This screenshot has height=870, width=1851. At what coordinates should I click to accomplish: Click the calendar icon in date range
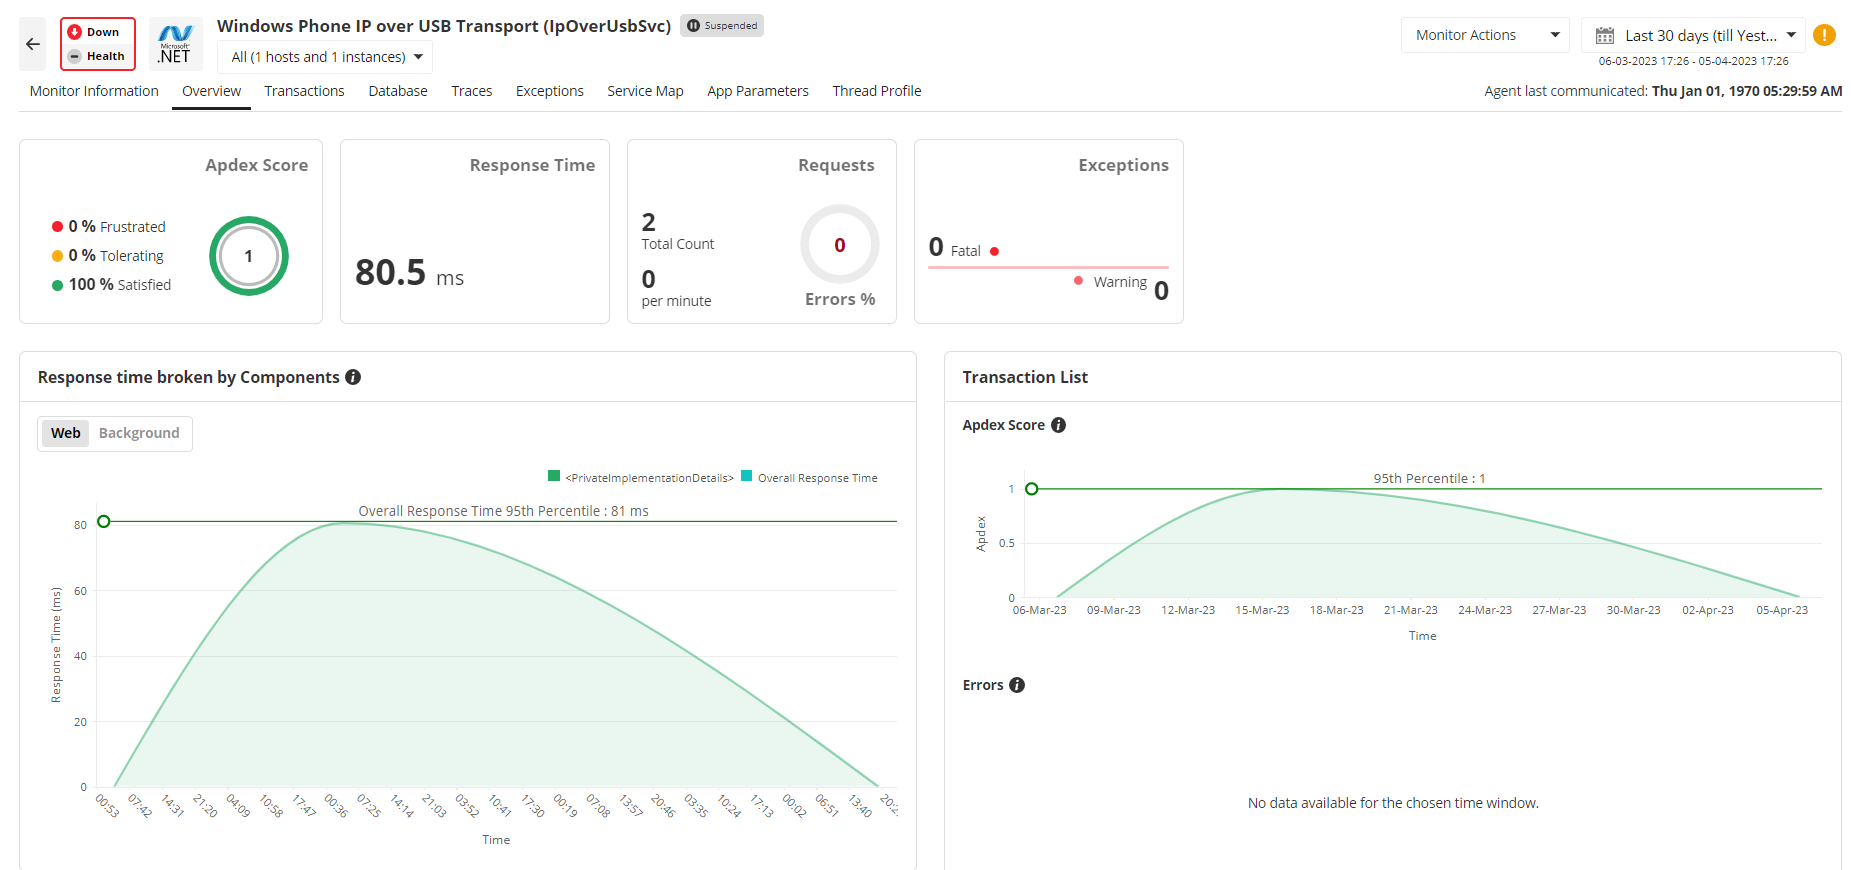[1604, 36]
